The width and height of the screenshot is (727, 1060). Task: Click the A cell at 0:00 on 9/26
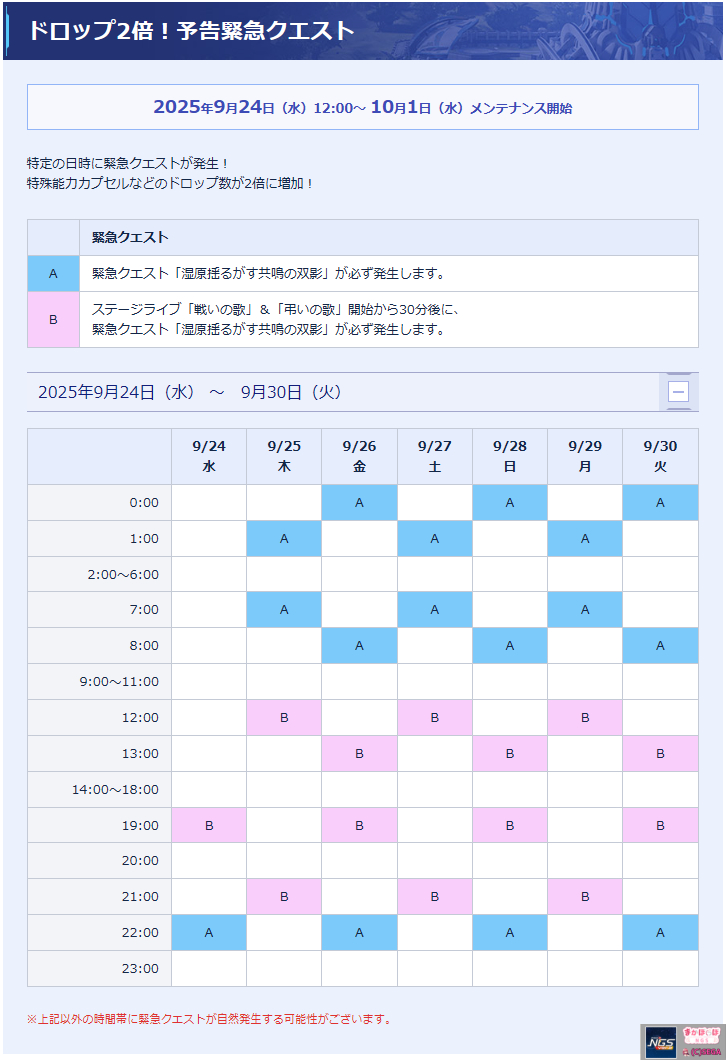coord(359,502)
